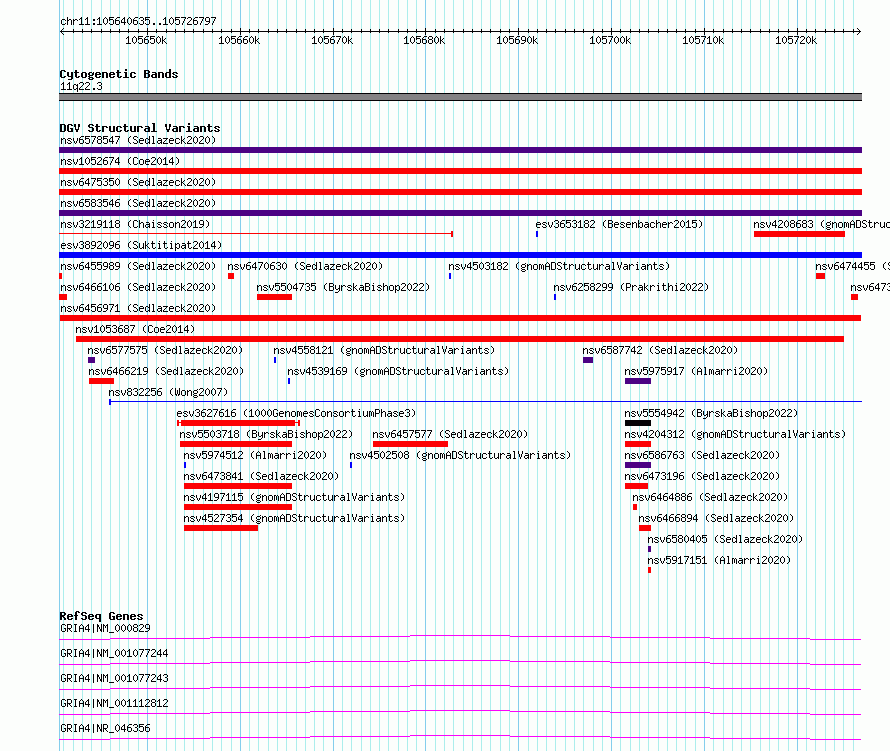Click nsv6587742 (Sedlazeck2020) label
This screenshot has width=890, height=751.
pyautogui.click(x=660, y=350)
